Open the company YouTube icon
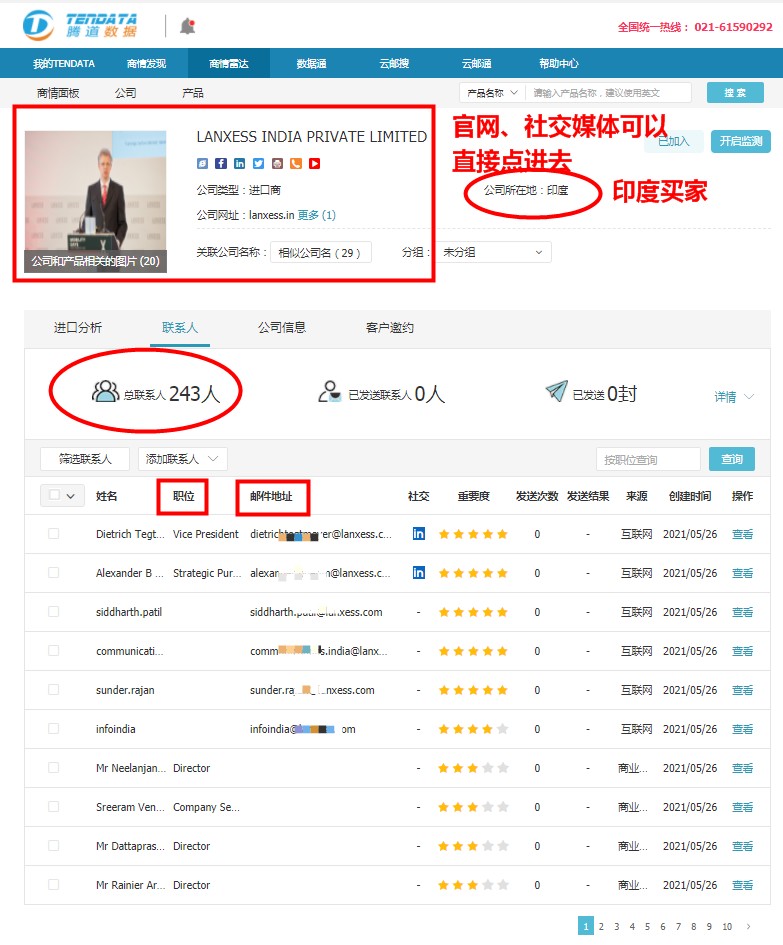This screenshot has width=783, height=945. point(315,163)
